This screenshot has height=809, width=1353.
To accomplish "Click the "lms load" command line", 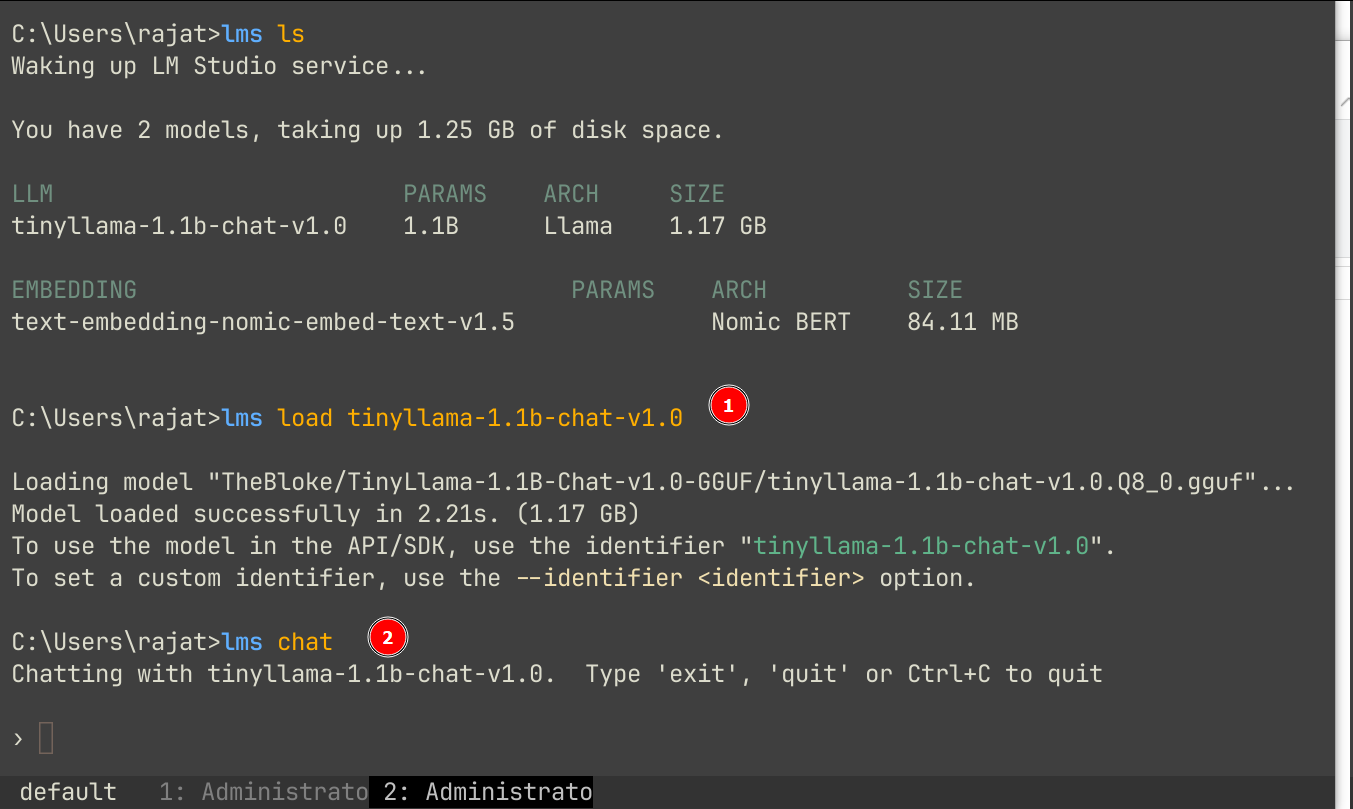I will pyautogui.click(x=452, y=418).
